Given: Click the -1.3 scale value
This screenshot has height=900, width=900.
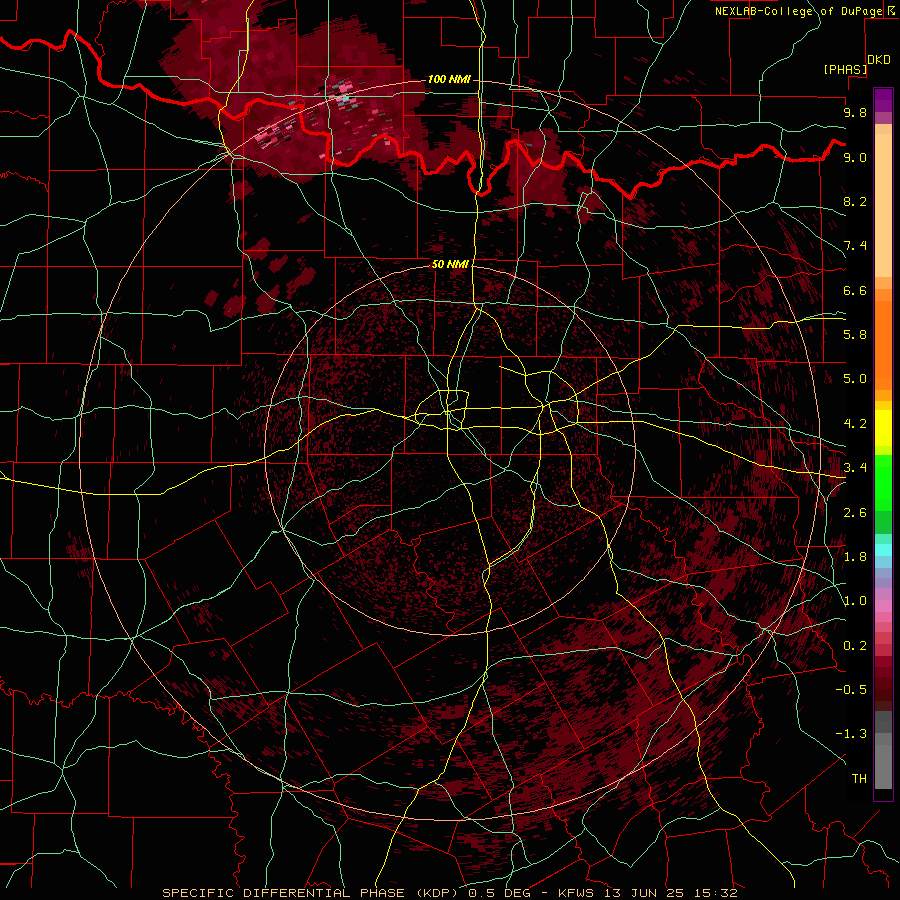Looking at the screenshot, I should [851, 734].
